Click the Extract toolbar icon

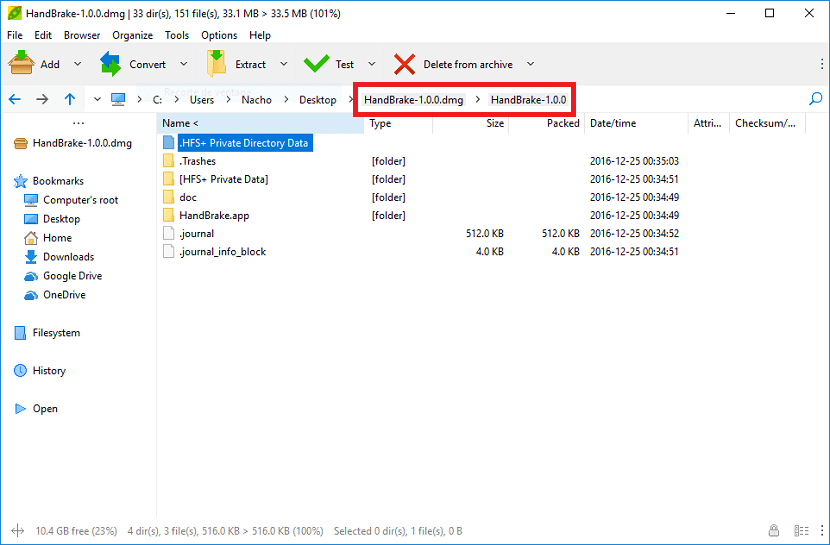[216, 63]
